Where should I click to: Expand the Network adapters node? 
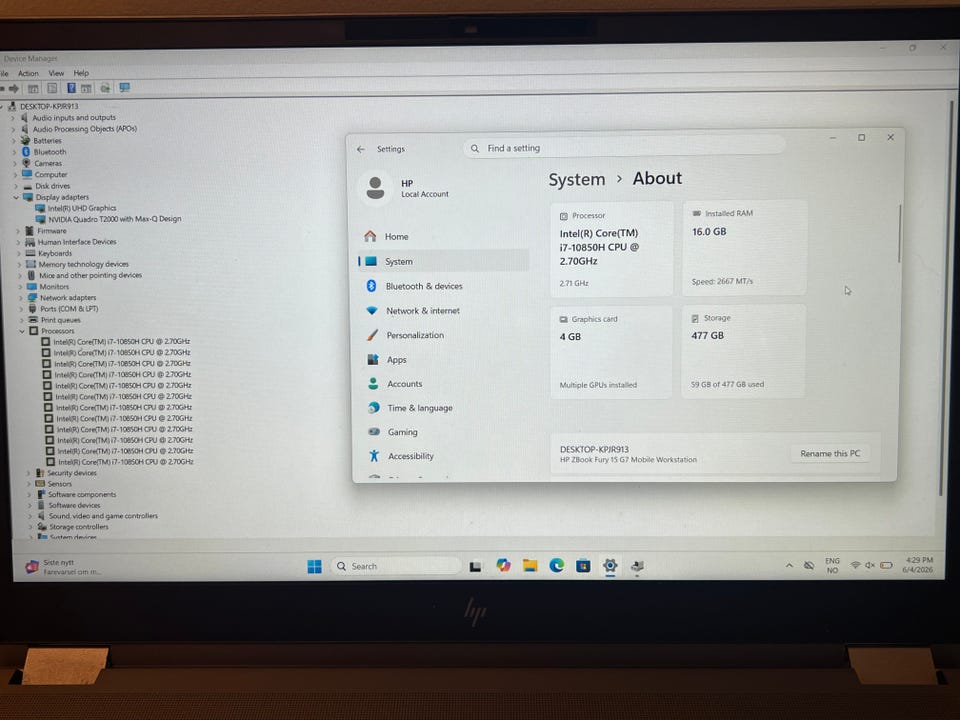[21, 298]
